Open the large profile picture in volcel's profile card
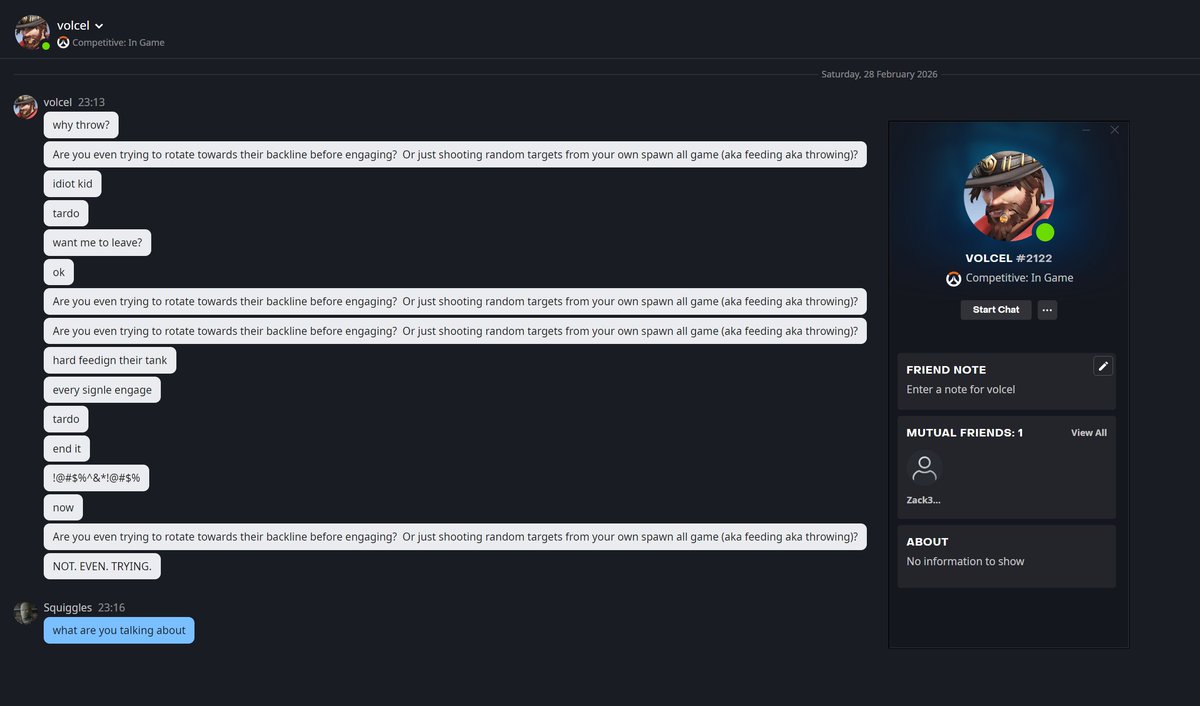This screenshot has height=706, width=1200. point(1008,196)
